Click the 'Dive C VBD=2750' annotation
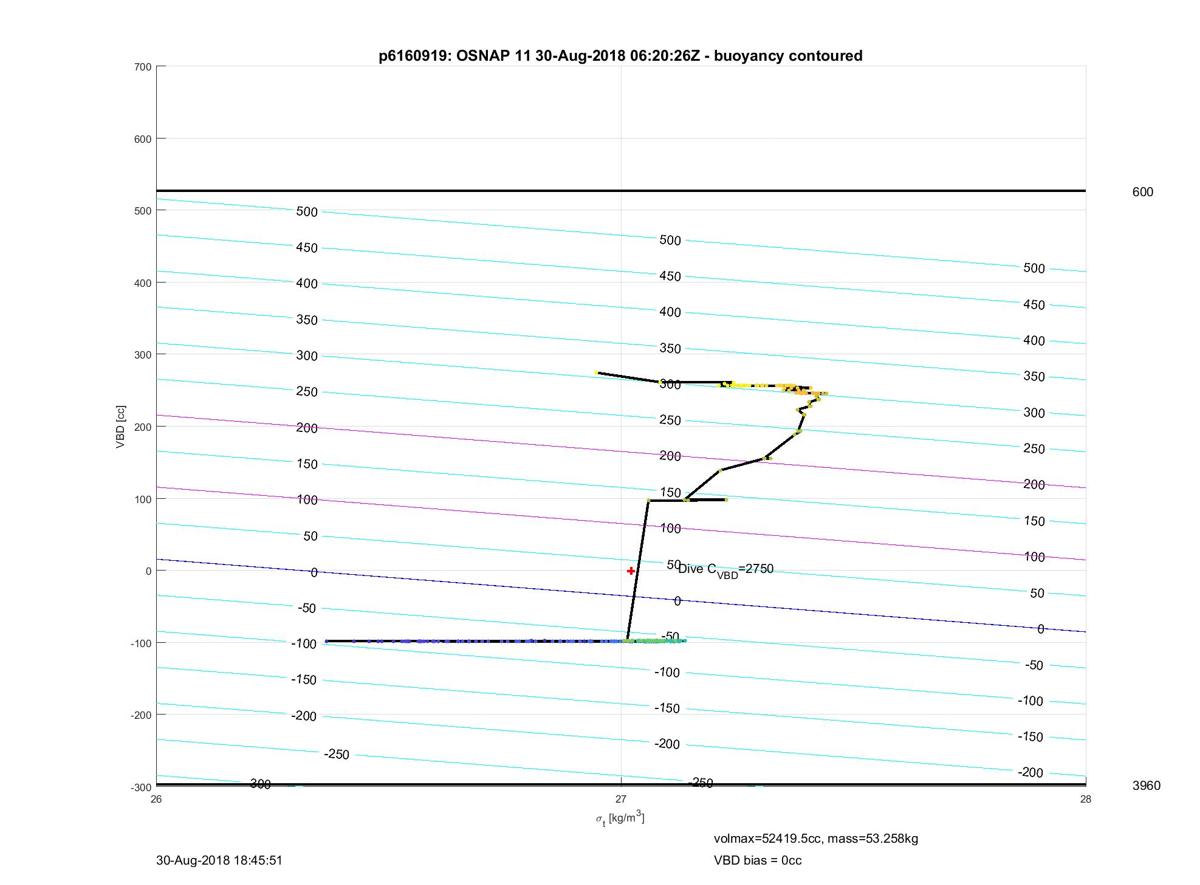Viewport: 1200px width, 885px height. (726, 570)
